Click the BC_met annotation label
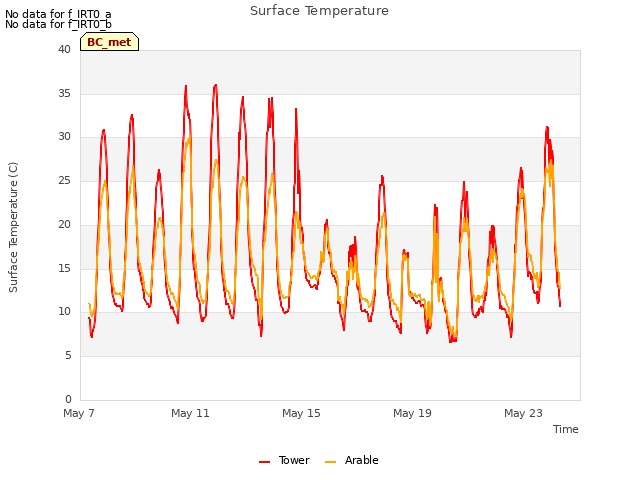The width and height of the screenshot is (640, 480). click(x=109, y=42)
